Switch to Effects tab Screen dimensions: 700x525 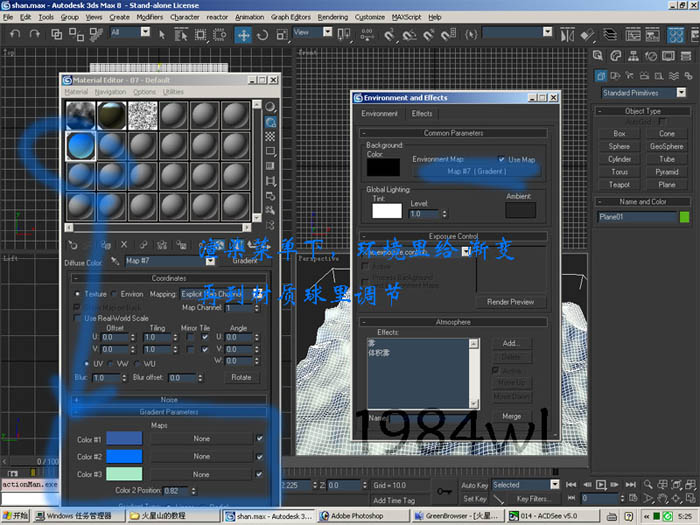tap(422, 113)
